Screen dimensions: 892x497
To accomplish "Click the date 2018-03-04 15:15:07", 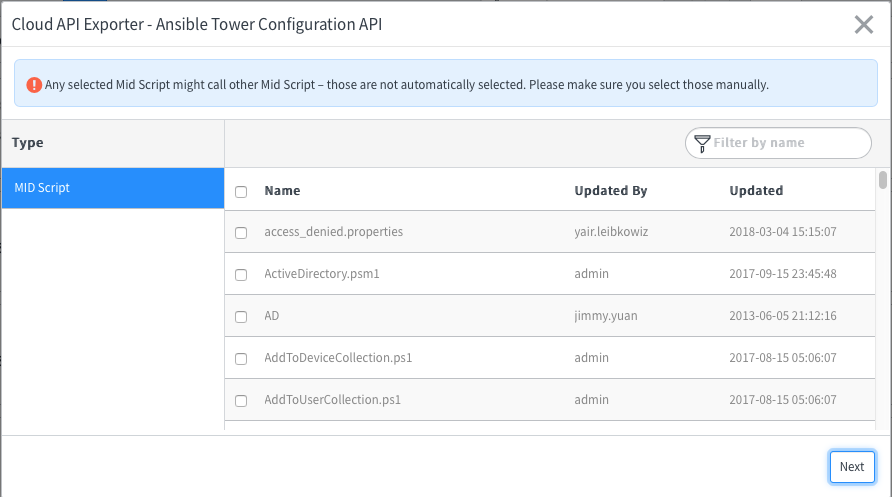I will 783,231.
